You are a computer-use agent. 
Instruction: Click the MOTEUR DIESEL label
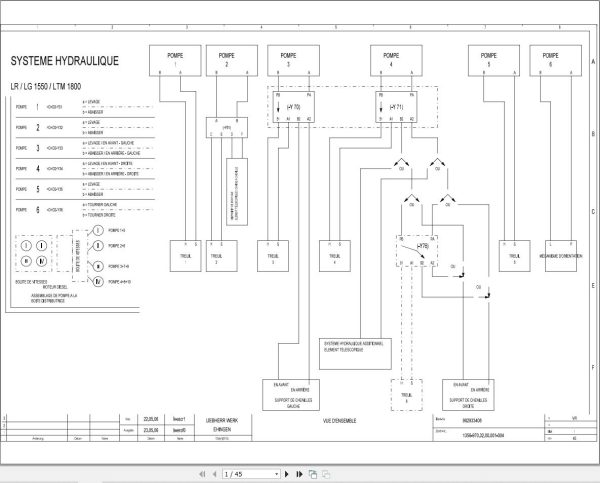pyautogui.click(x=55, y=287)
